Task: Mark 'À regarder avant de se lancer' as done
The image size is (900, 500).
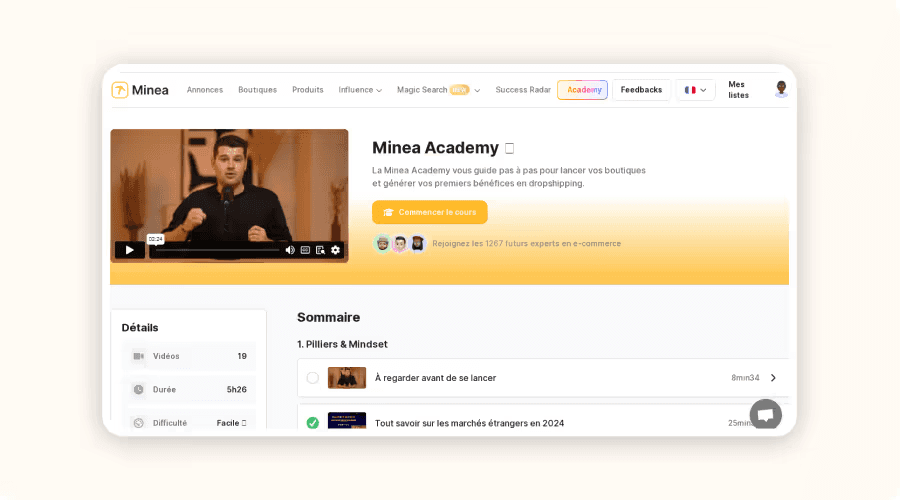Action: (313, 378)
